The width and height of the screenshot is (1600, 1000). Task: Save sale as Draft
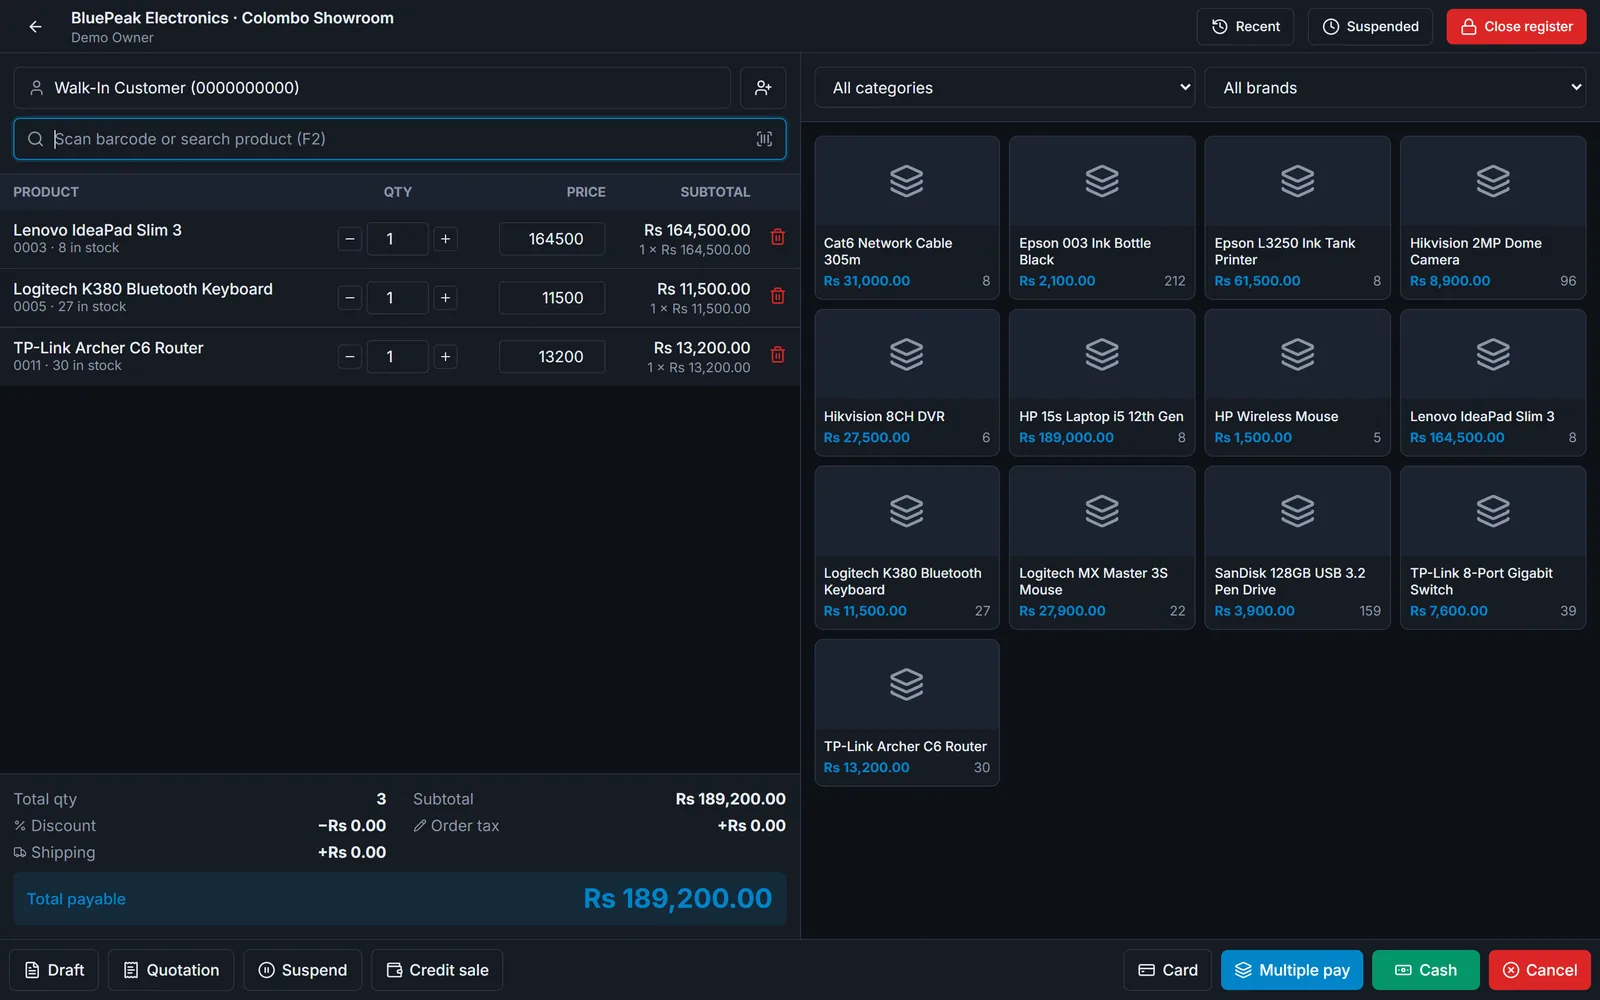tap(54, 970)
